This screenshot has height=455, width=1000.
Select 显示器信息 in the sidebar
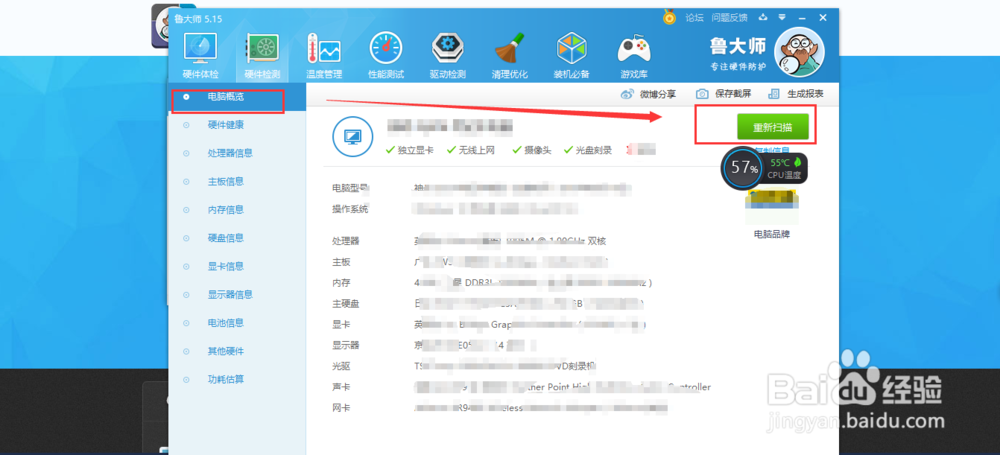pos(230,294)
